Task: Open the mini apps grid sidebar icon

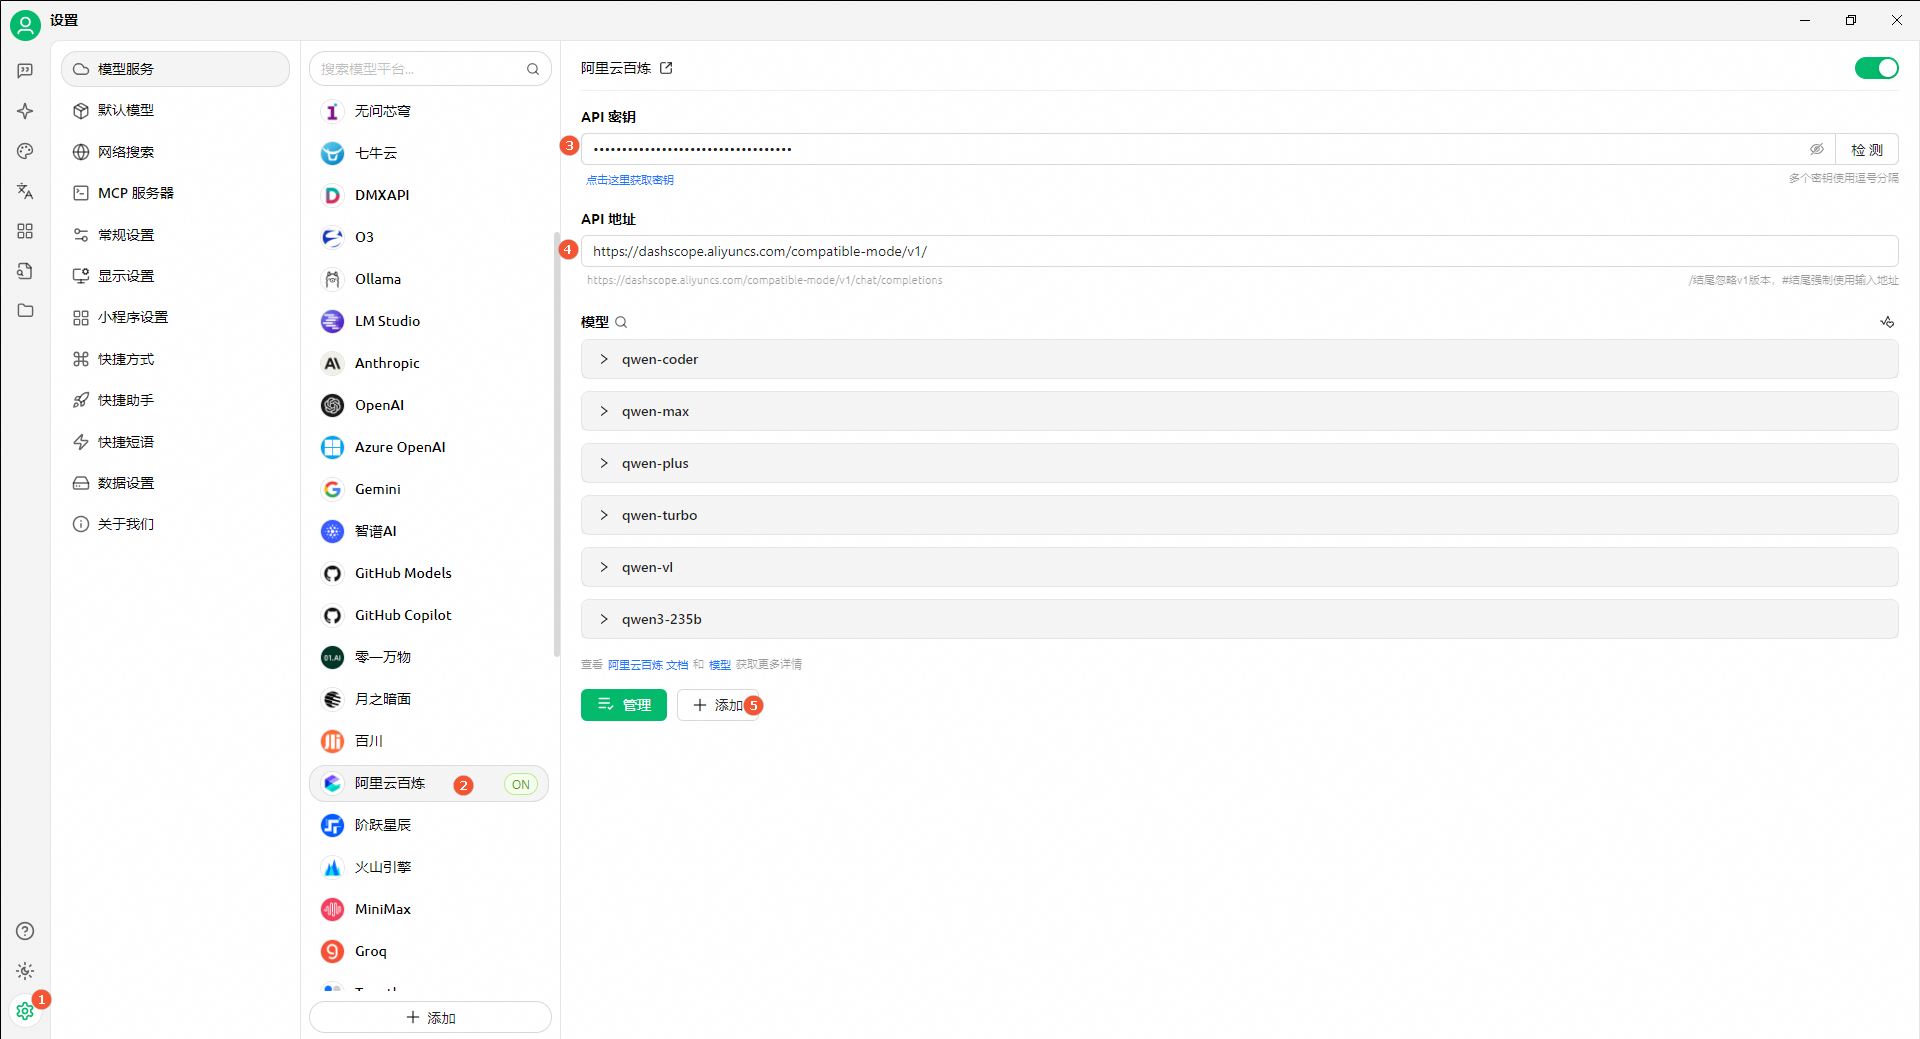Action: [x=25, y=231]
